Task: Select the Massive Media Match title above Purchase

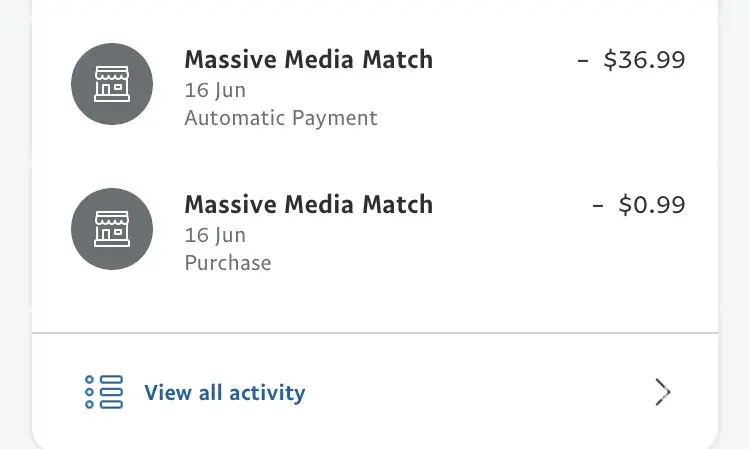Action: point(308,205)
